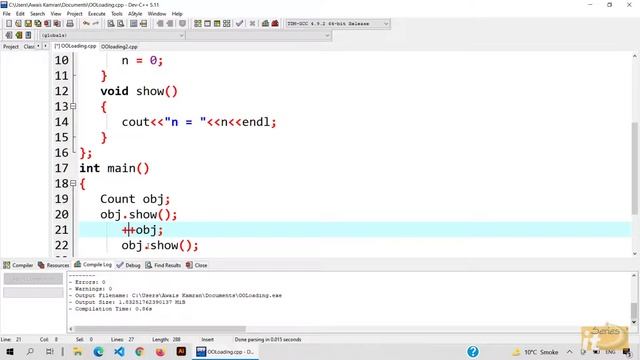
Task: Click the Unindent toolbar icon
Action: [170, 24]
